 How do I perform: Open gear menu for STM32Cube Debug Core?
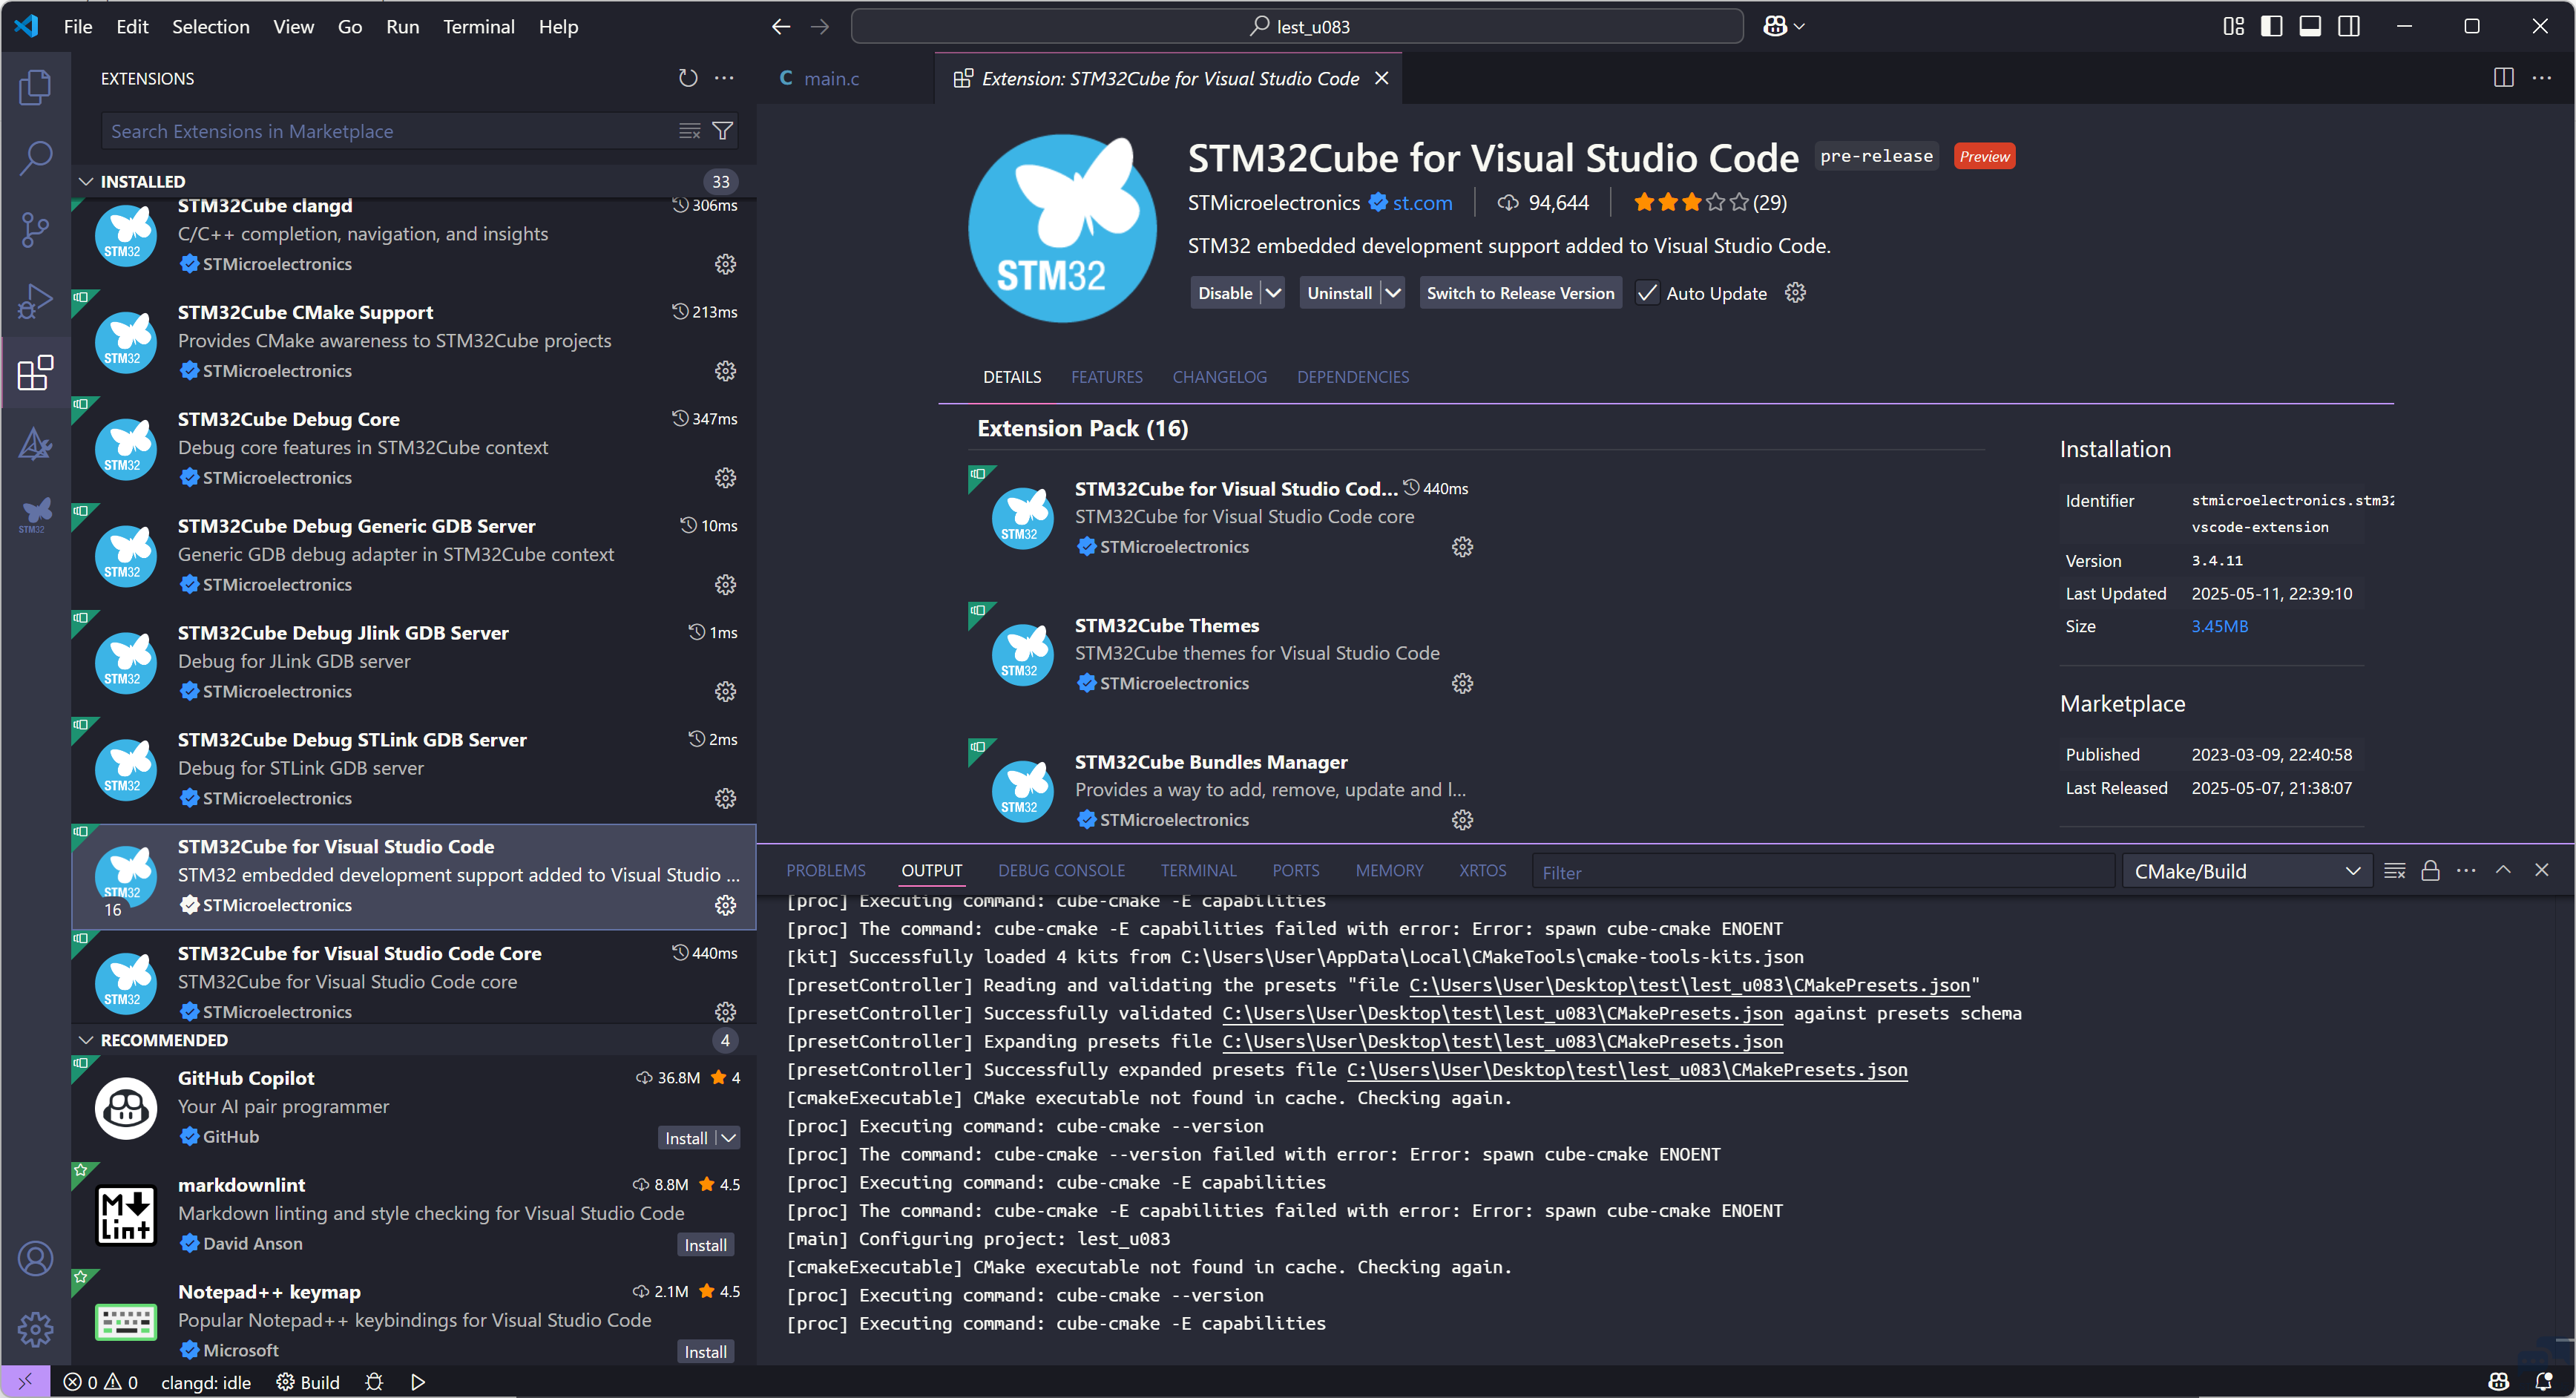point(726,478)
